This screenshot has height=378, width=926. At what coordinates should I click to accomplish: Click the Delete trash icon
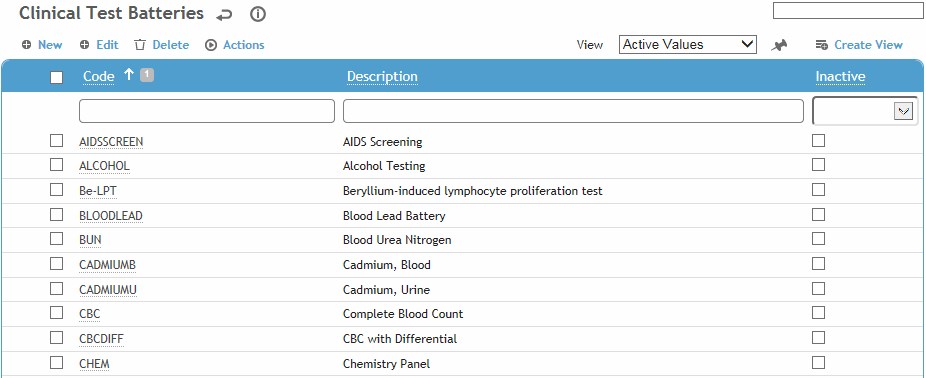(x=139, y=45)
